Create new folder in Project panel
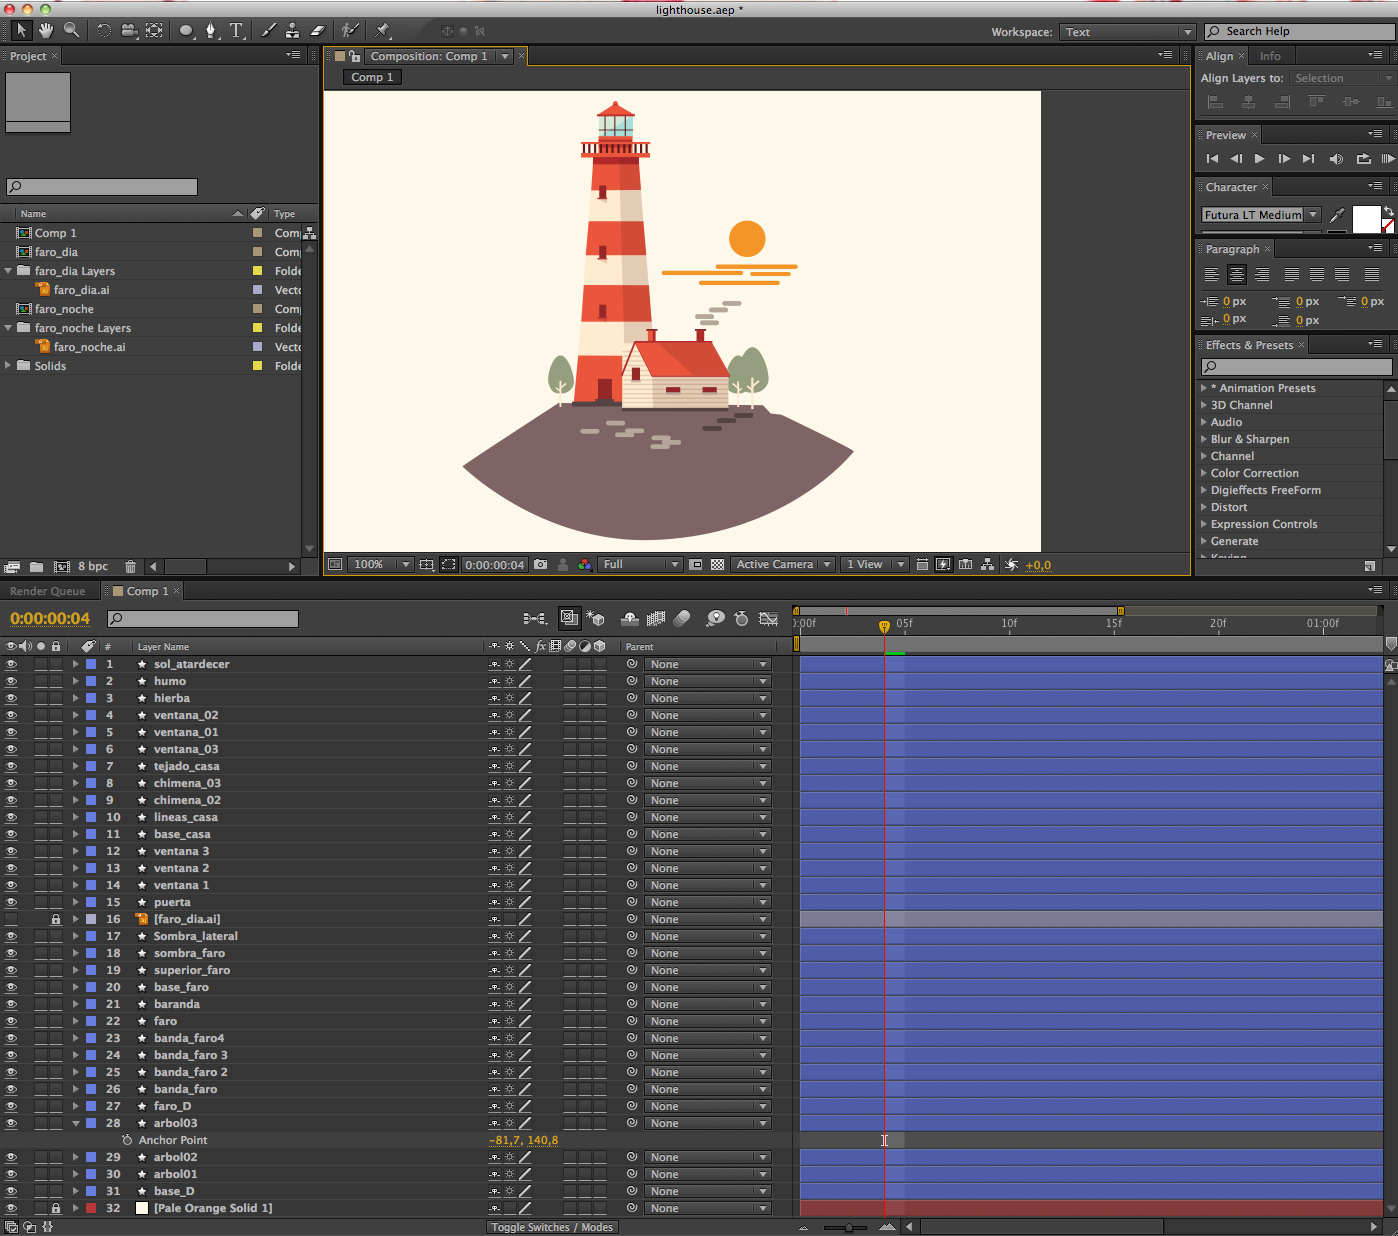The width and height of the screenshot is (1398, 1236). tap(36, 567)
